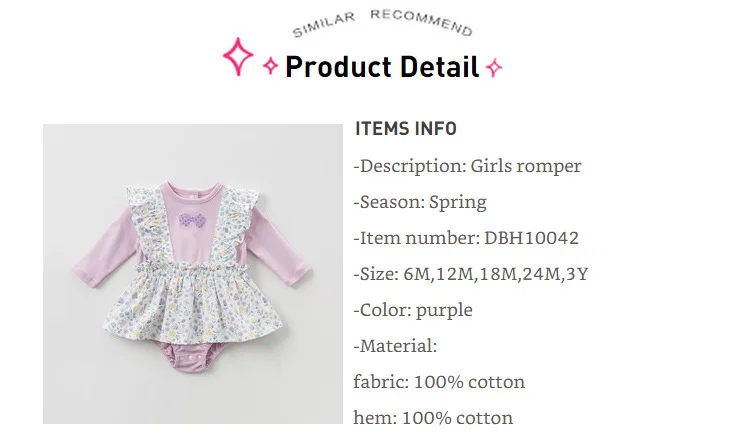Click the ITEMS INFO heading
The height and width of the screenshot is (439, 750).
tap(406, 129)
